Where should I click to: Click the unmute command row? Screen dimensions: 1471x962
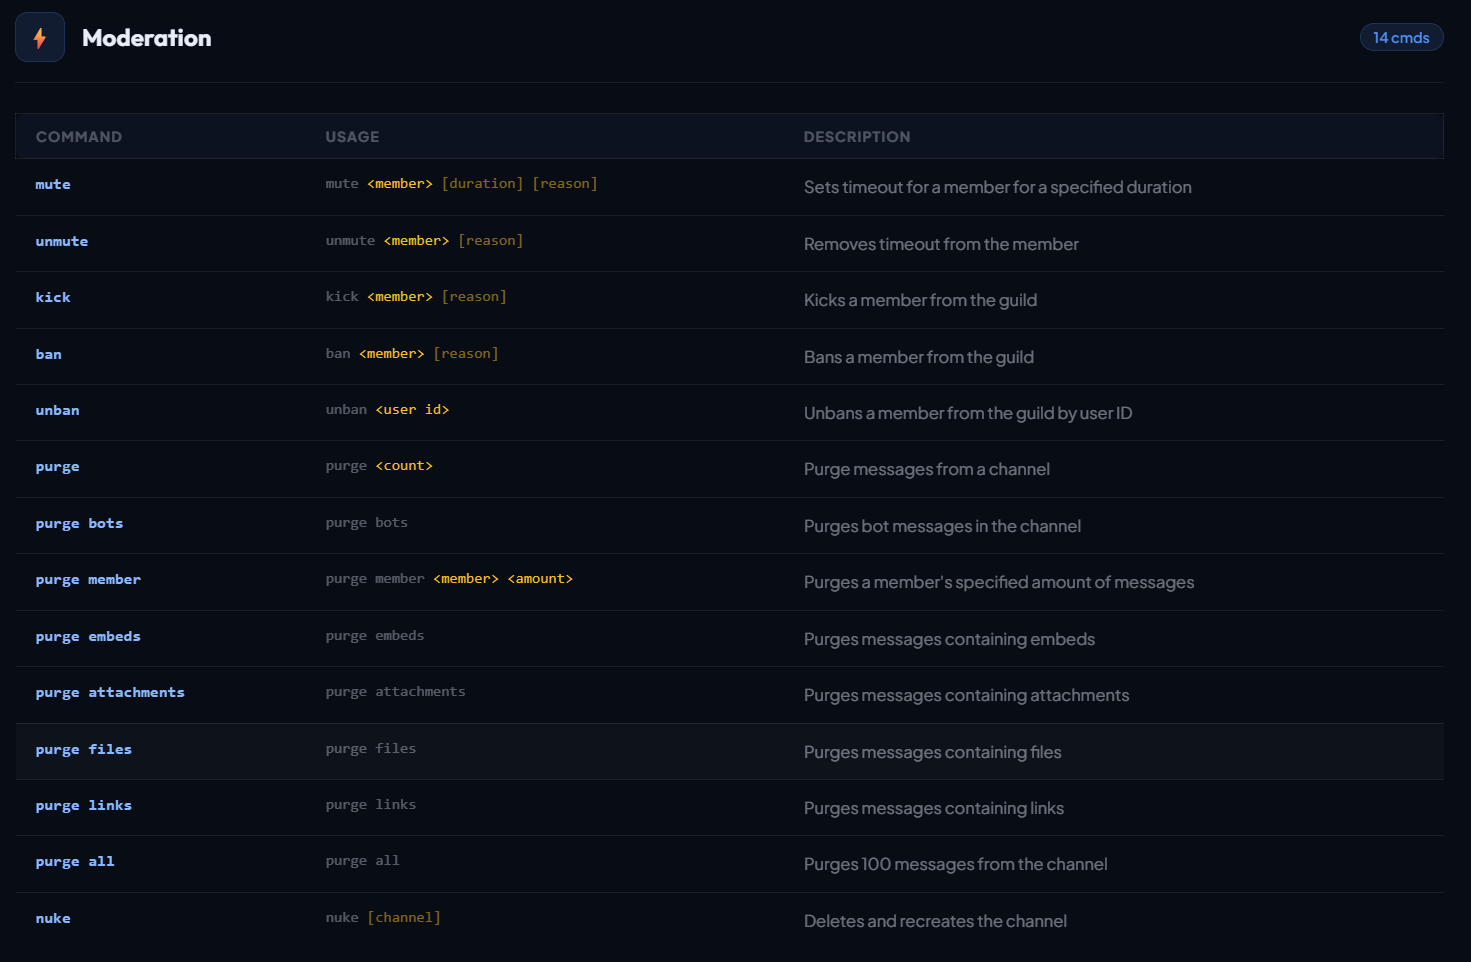(x=62, y=242)
